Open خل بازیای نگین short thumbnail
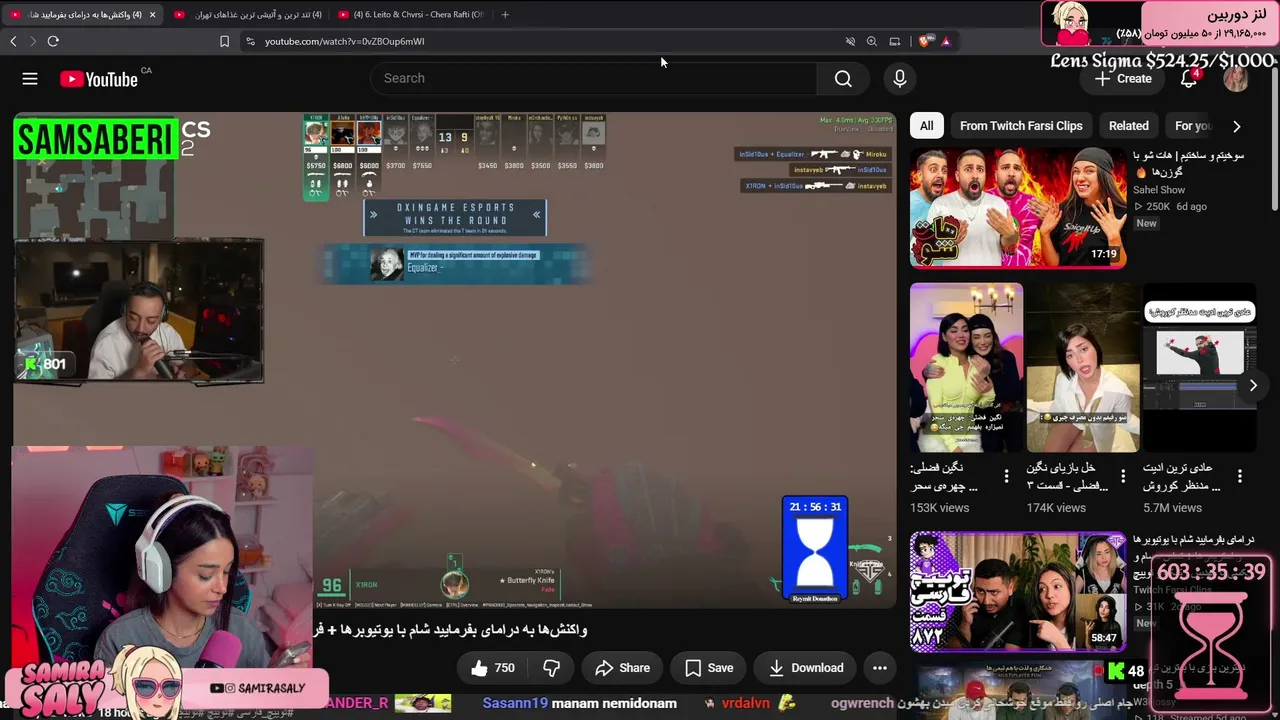1280x720 pixels. 1083,368
